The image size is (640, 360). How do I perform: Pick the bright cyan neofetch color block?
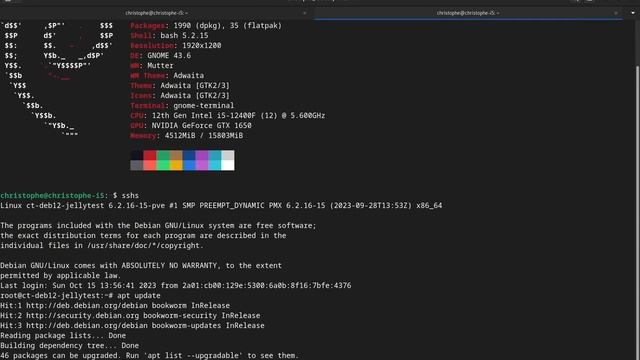pyautogui.click(x=215, y=165)
